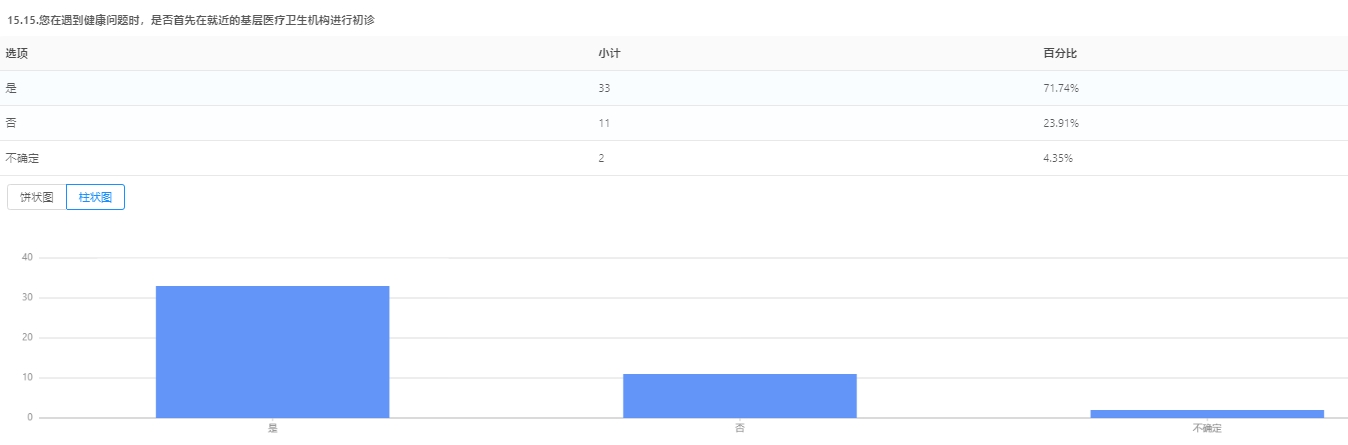The height and width of the screenshot is (445, 1348).
Task: Click the 小计 column header
Action: [x=609, y=52]
